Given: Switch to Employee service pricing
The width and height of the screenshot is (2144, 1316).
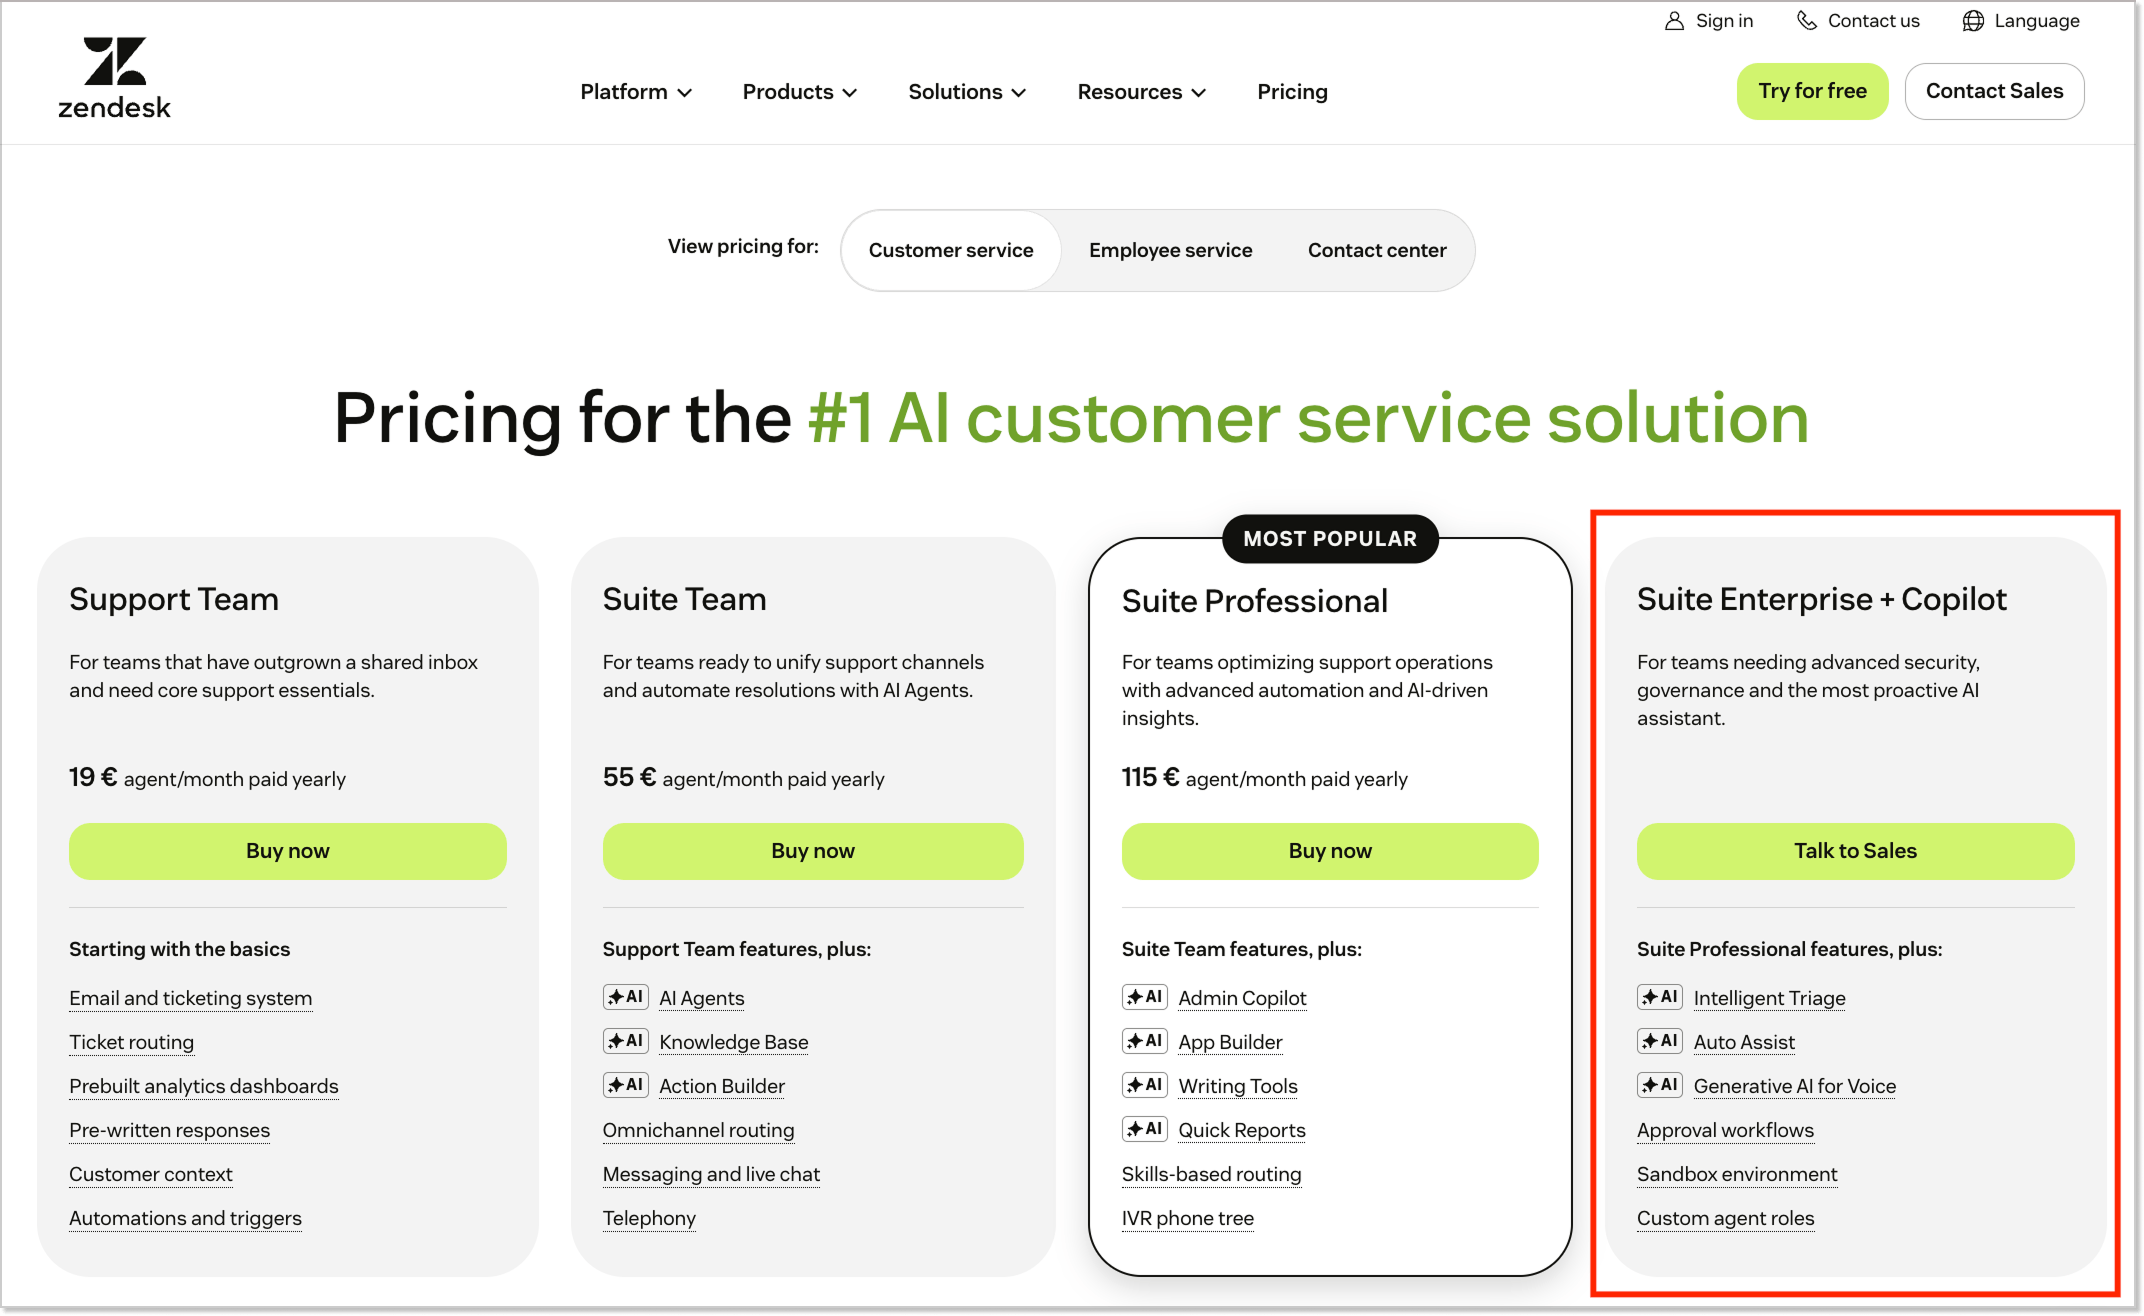Looking at the screenshot, I should click(x=1170, y=250).
